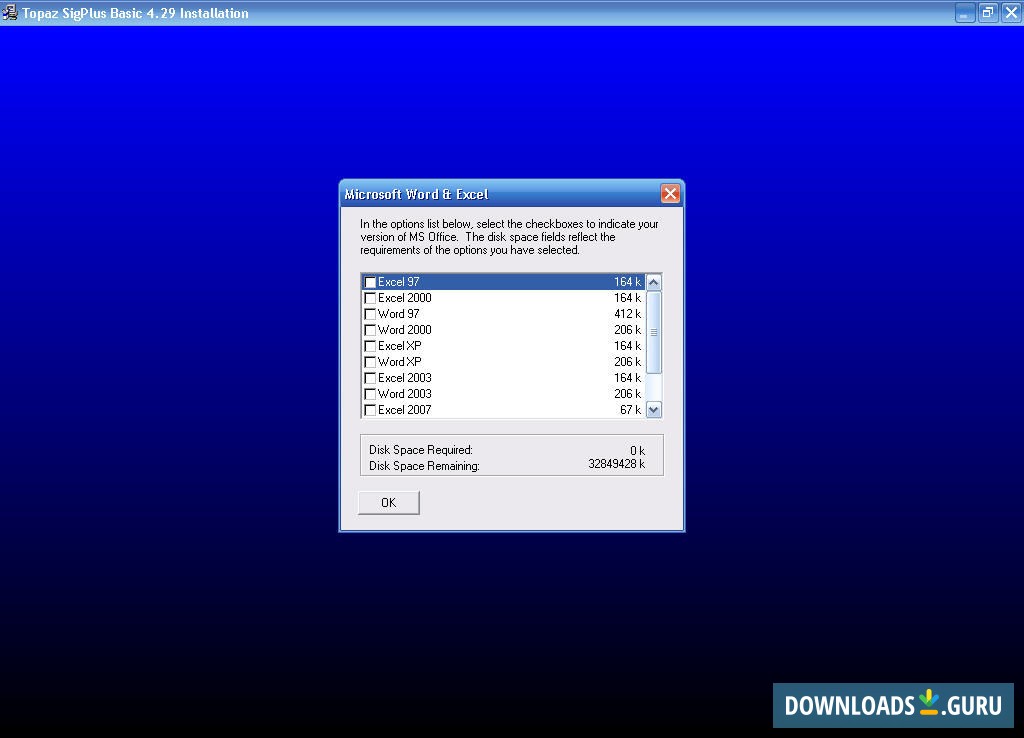Tick the Word 2003 checkbox
Image resolution: width=1024 pixels, height=738 pixels.
(370, 394)
